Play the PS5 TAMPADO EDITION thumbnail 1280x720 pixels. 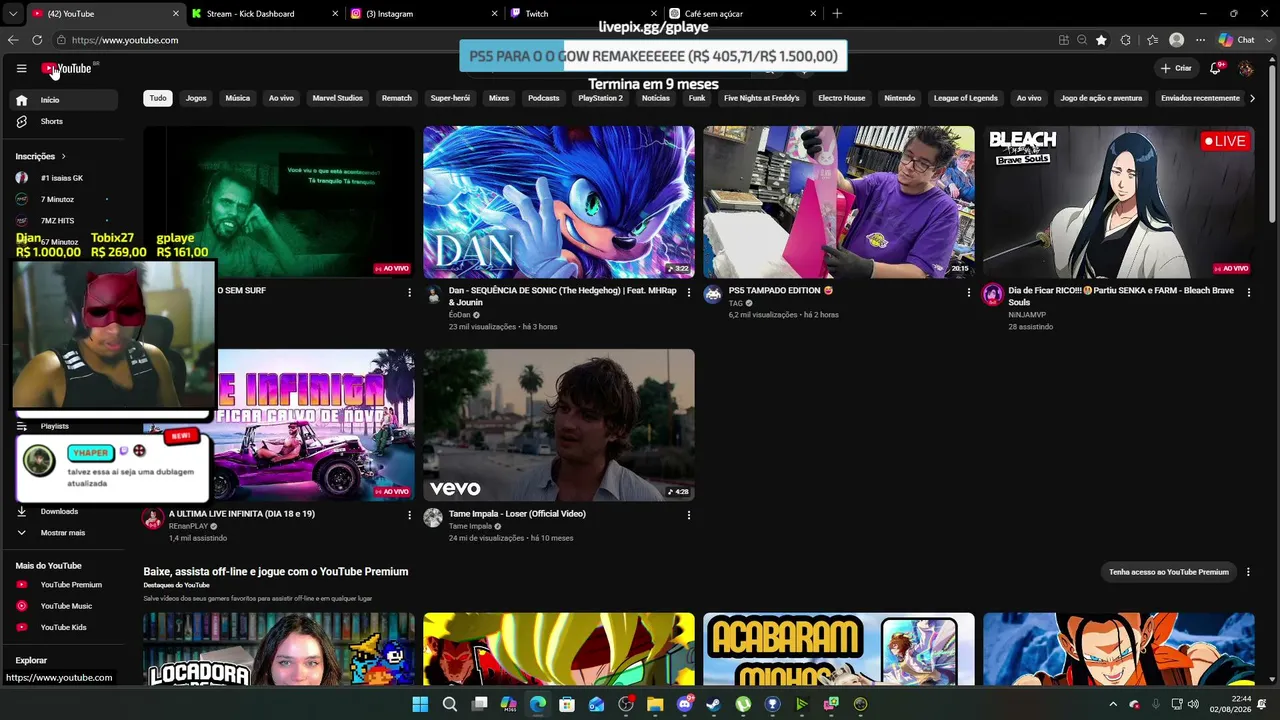tap(839, 202)
